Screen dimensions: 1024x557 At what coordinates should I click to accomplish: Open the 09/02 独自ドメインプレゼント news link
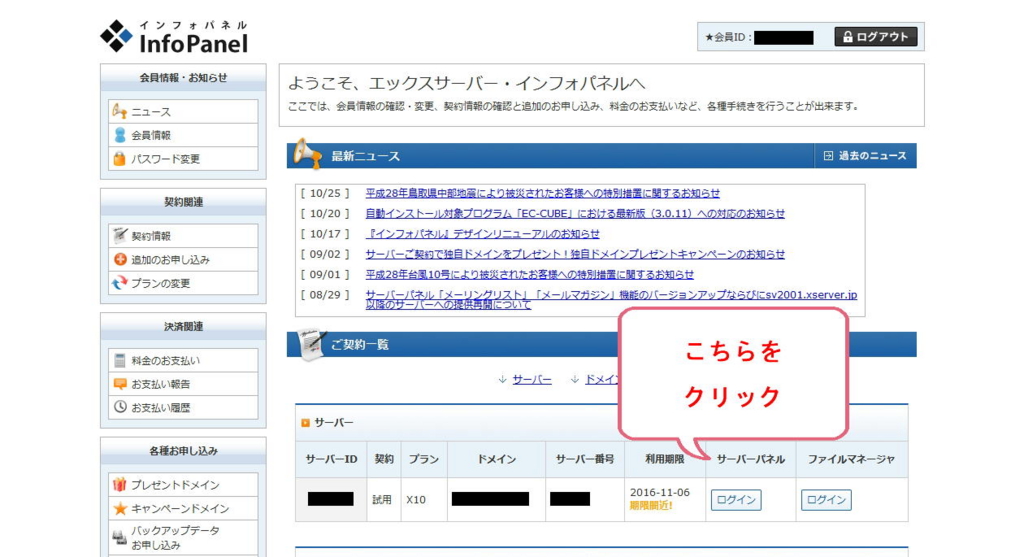[x=575, y=254]
